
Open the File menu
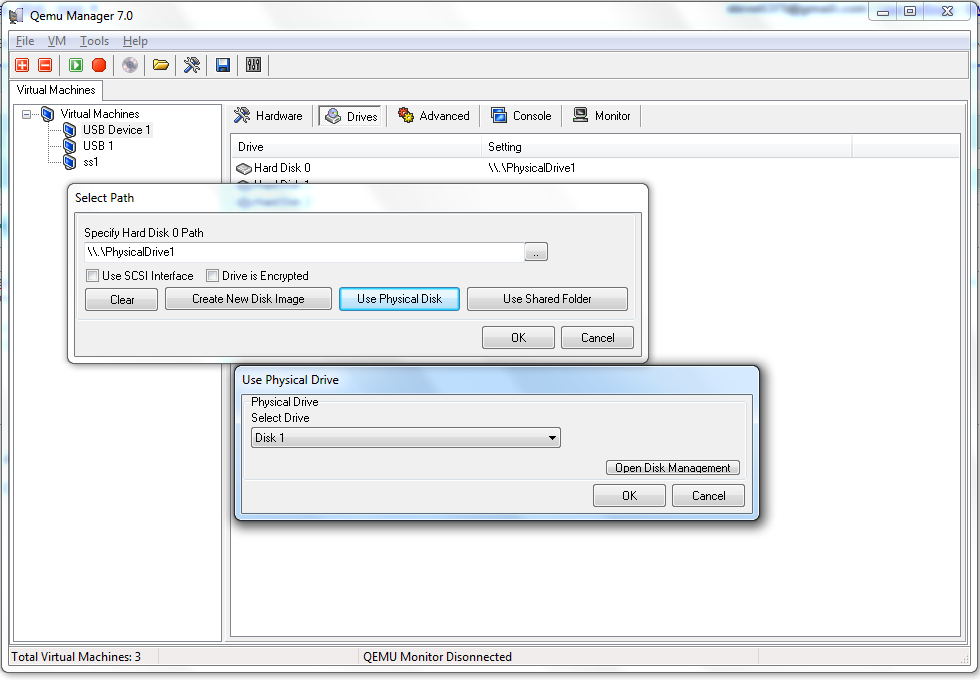pos(25,41)
